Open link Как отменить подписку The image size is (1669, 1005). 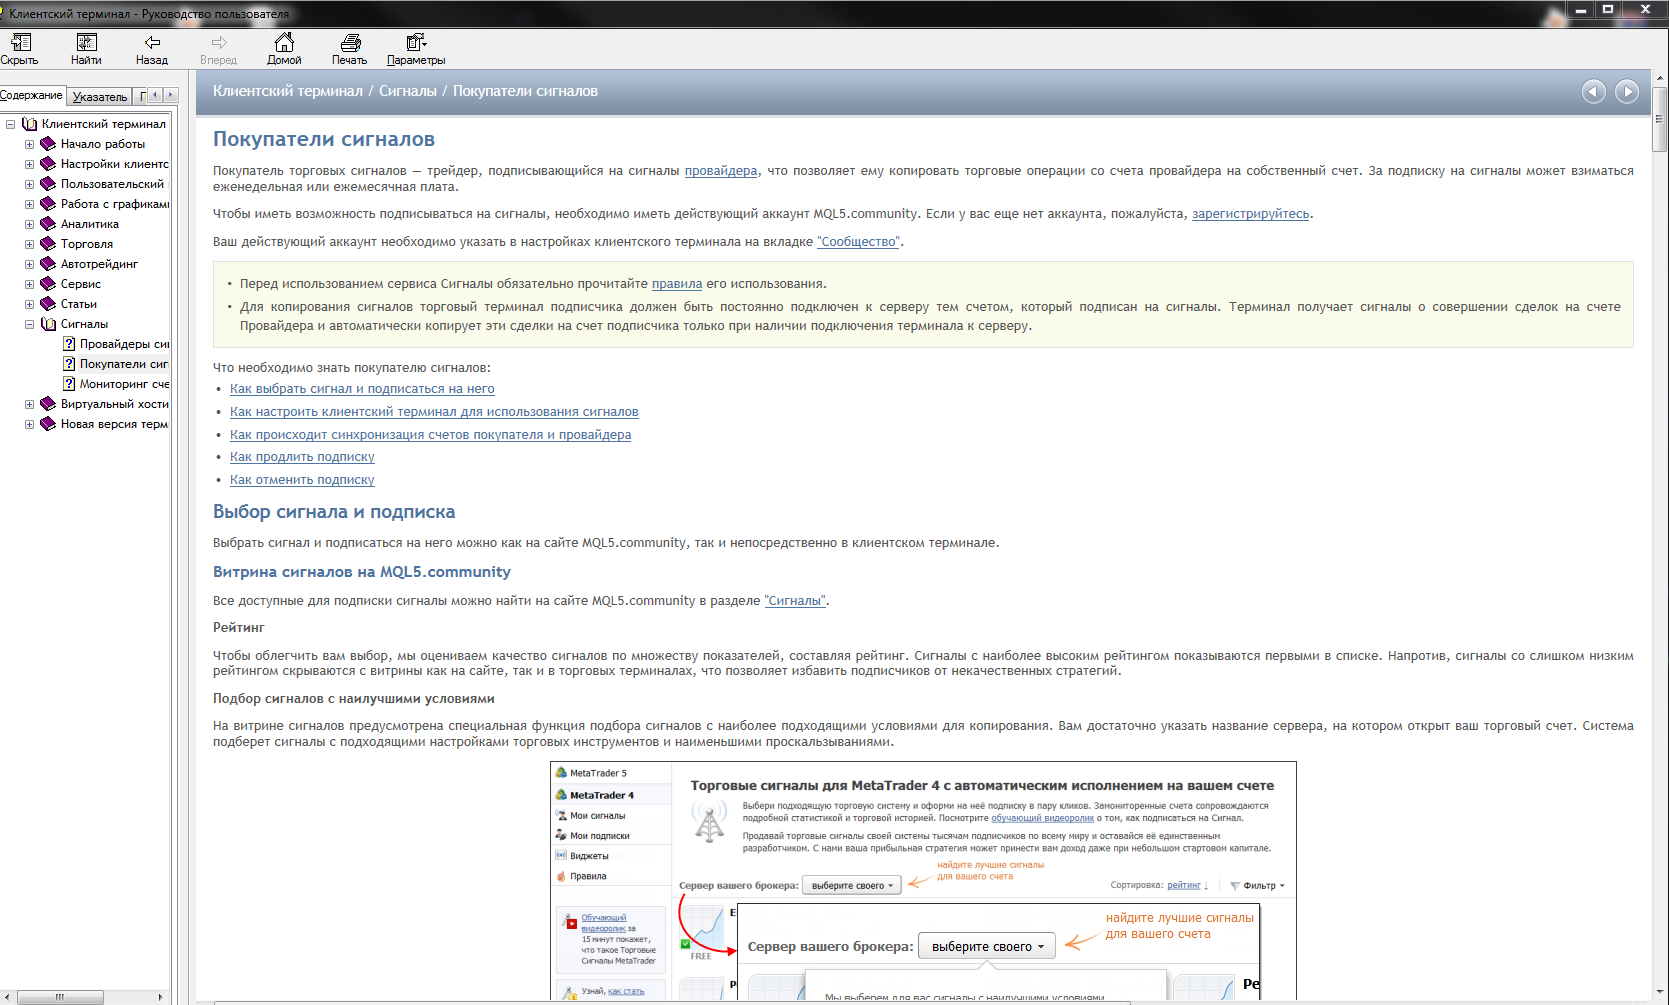[302, 480]
